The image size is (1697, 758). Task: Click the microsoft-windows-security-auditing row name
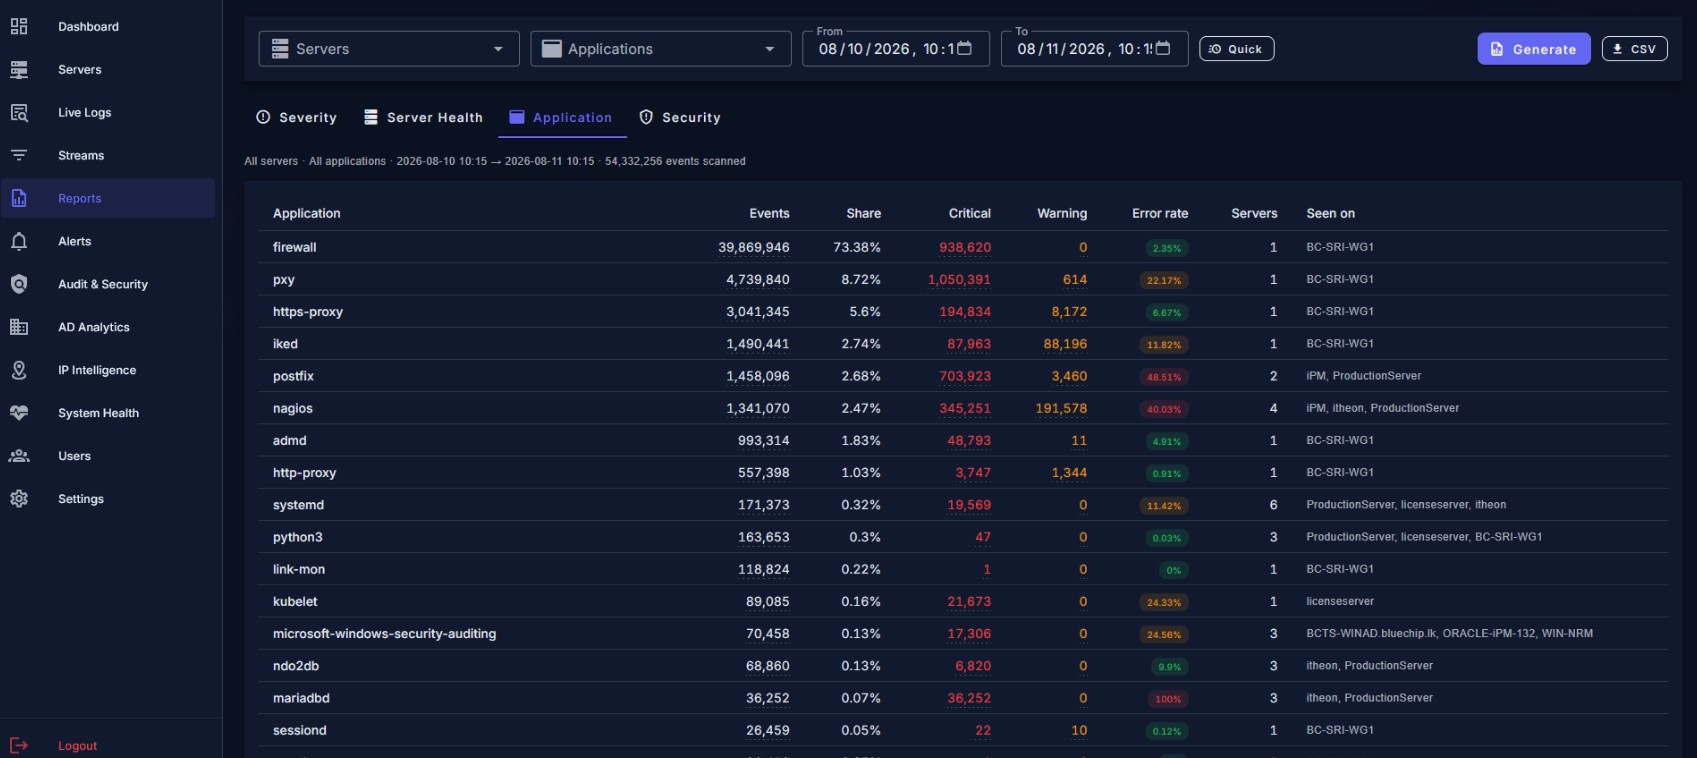[x=384, y=634]
